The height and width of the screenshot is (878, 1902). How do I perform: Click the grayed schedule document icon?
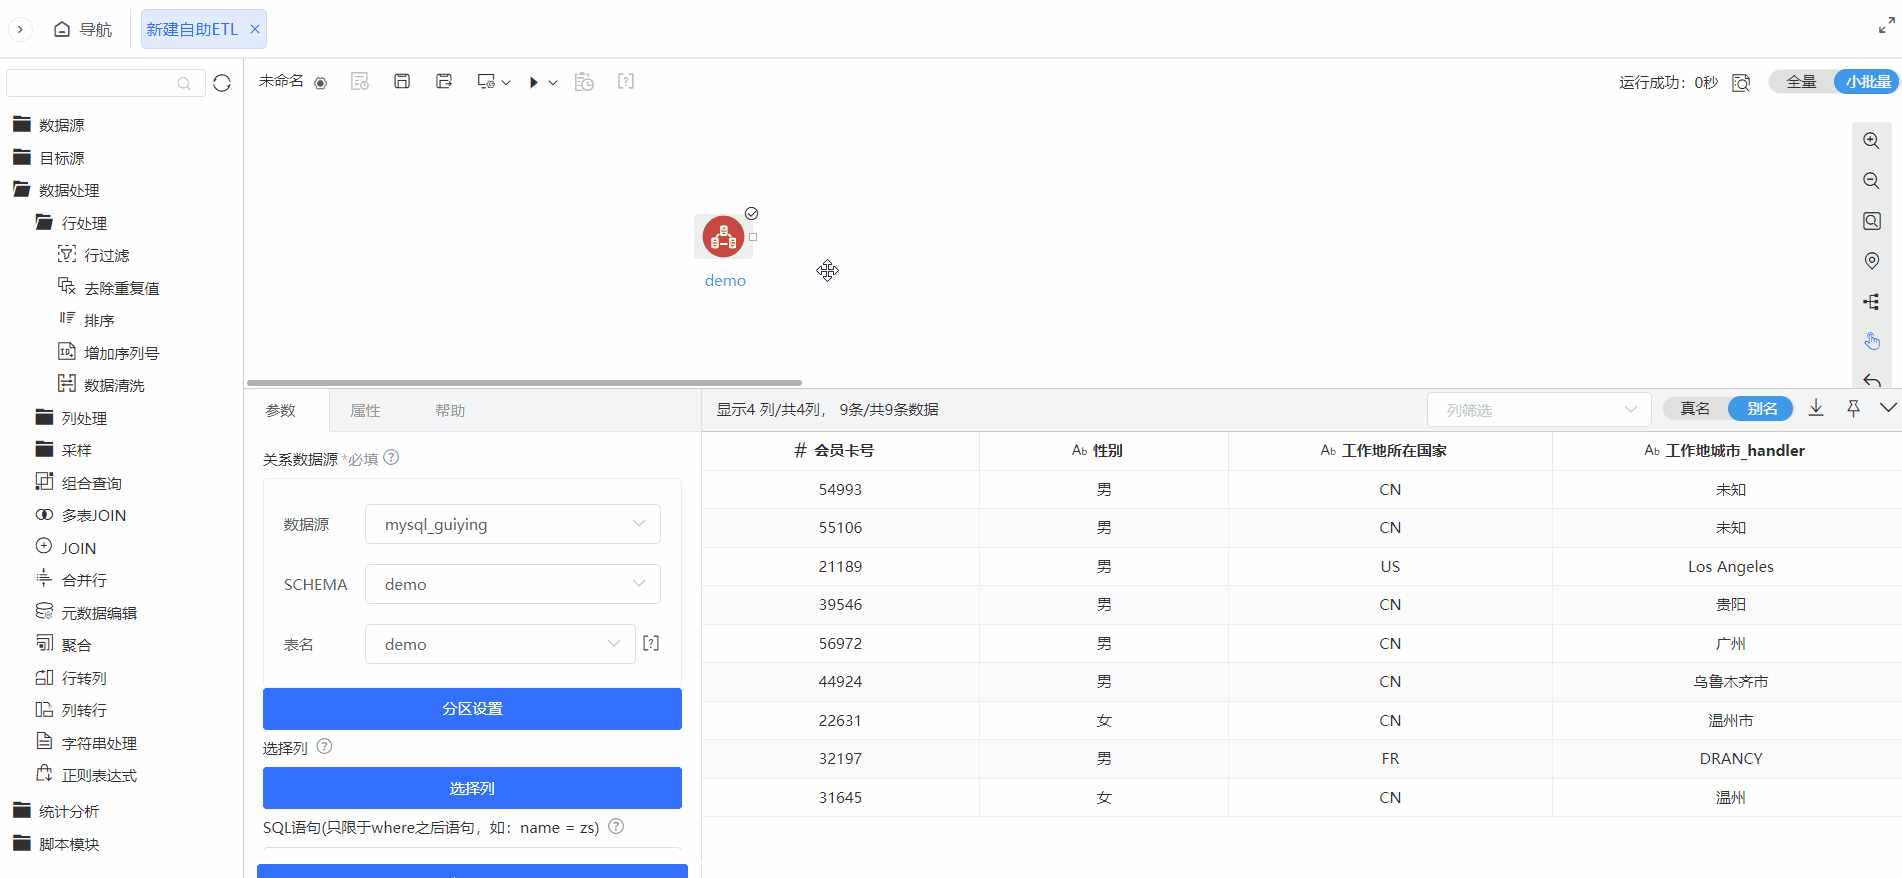point(360,82)
